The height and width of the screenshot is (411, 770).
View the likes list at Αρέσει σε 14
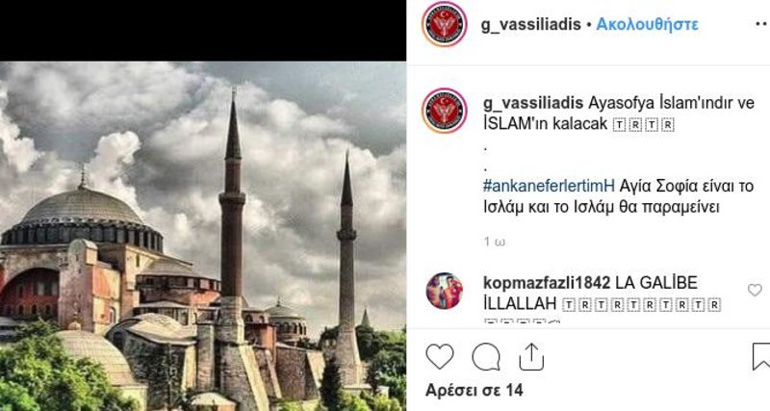[474, 390]
